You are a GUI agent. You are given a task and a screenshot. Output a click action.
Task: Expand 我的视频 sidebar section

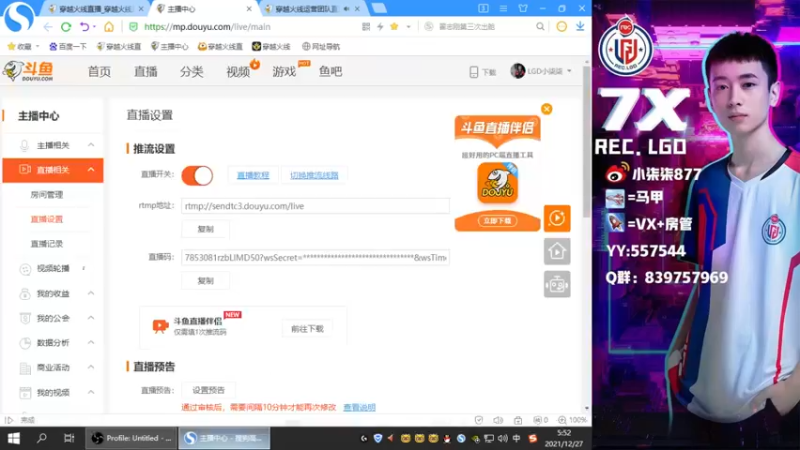click(x=91, y=392)
